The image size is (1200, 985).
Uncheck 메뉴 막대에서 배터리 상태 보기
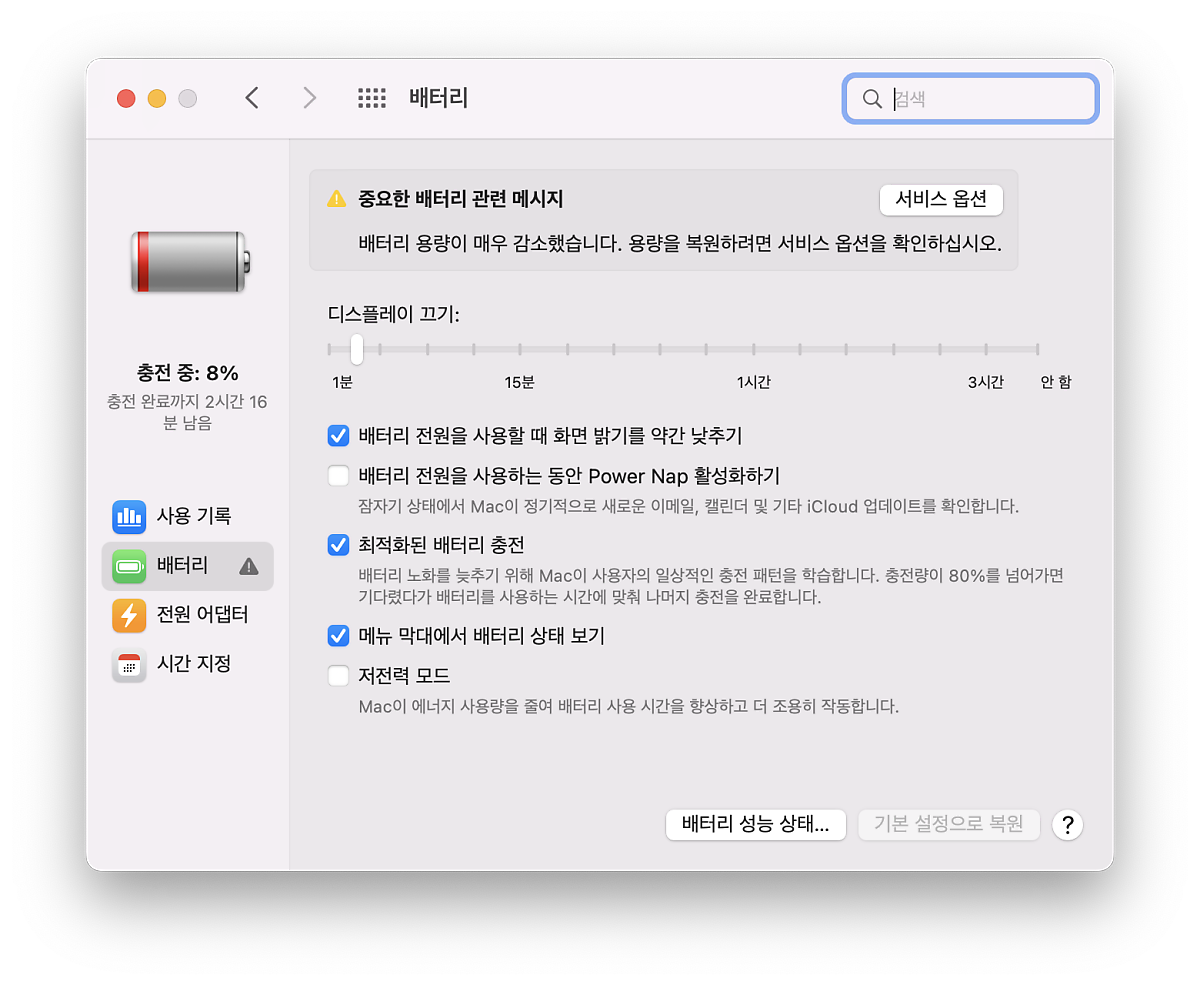pyautogui.click(x=338, y=636)
